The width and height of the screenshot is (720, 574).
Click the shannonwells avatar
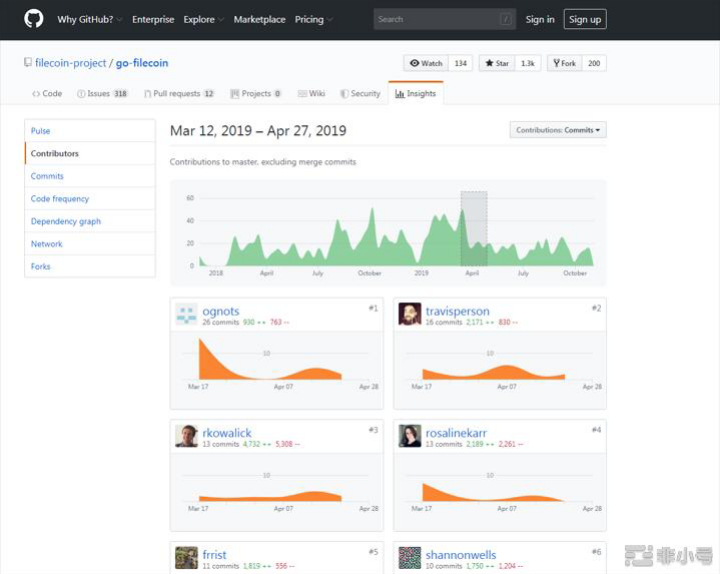tap(410, 558)
